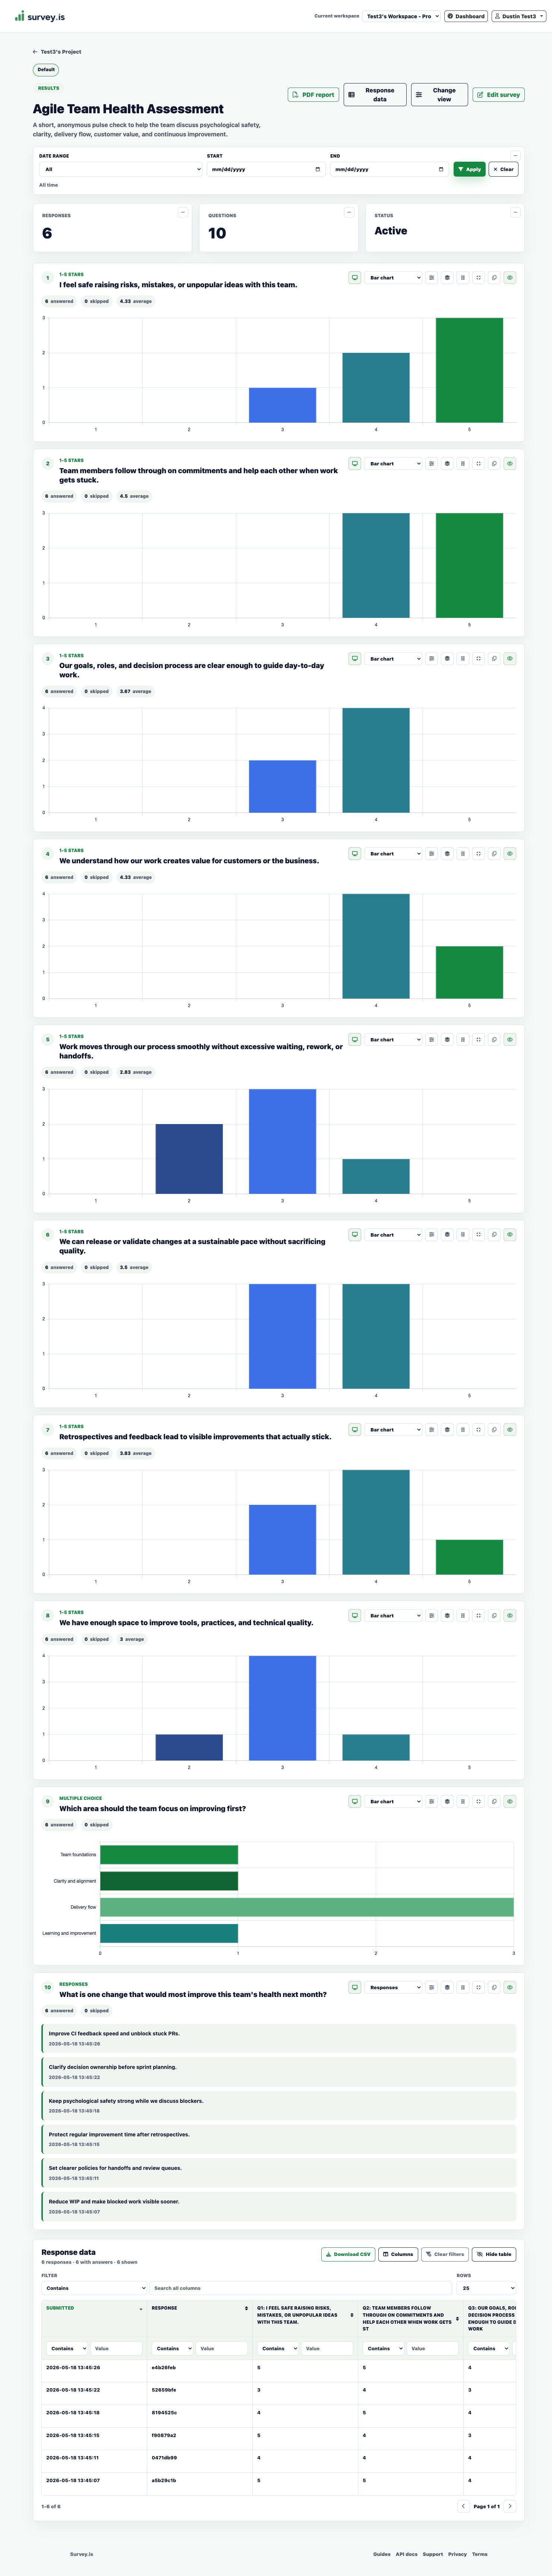Viewport: 552px width, 2576px height.
Task: Open the current workspace selector
Action: point(403,16)
